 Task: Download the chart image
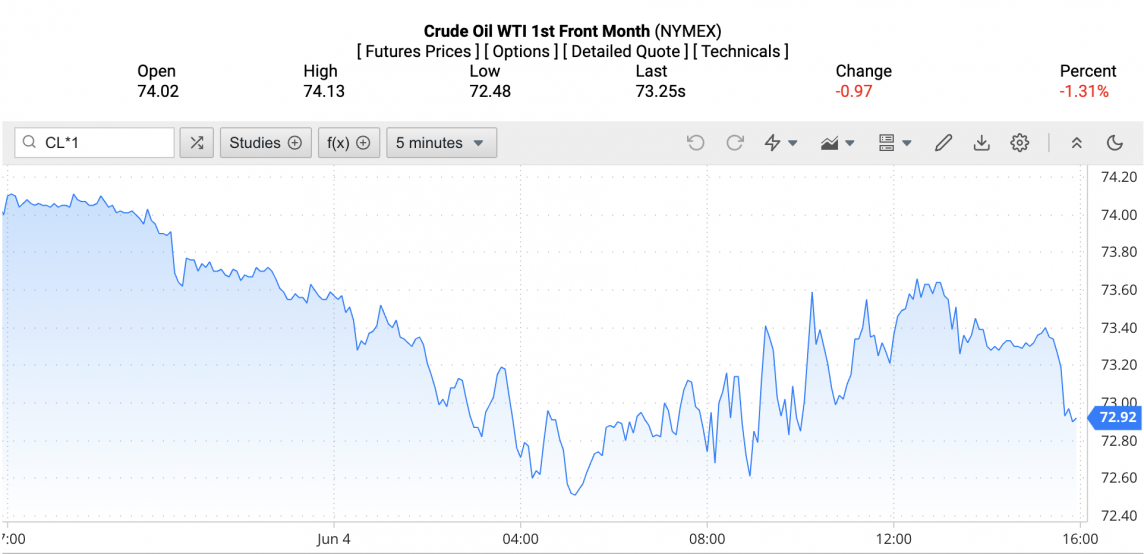[x=981, y=143]
